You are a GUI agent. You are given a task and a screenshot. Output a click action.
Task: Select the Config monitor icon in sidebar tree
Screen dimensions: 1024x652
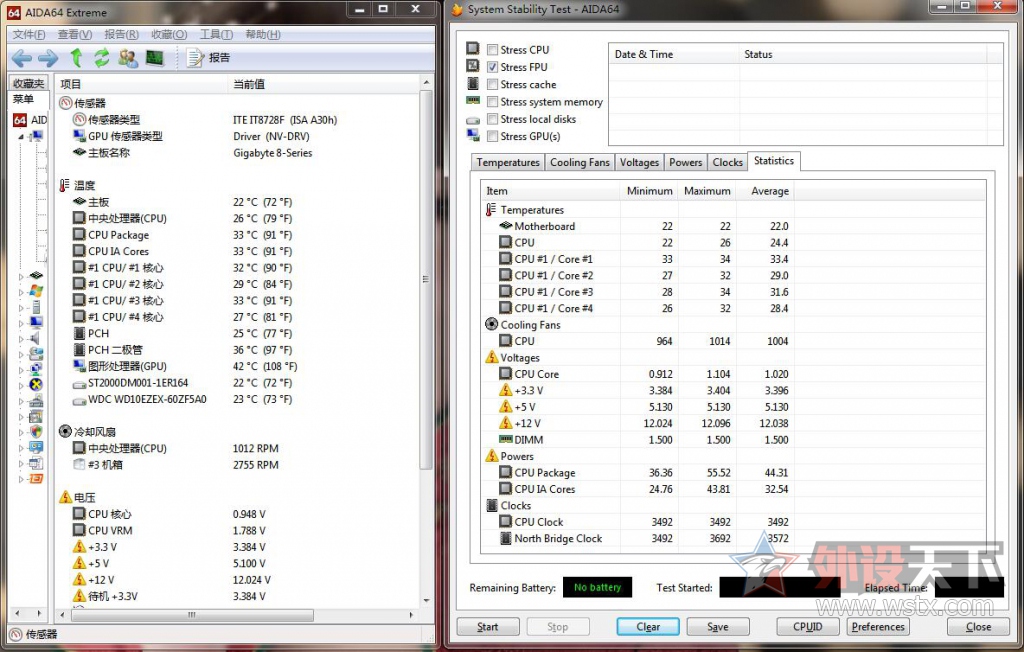pos(37,448)
